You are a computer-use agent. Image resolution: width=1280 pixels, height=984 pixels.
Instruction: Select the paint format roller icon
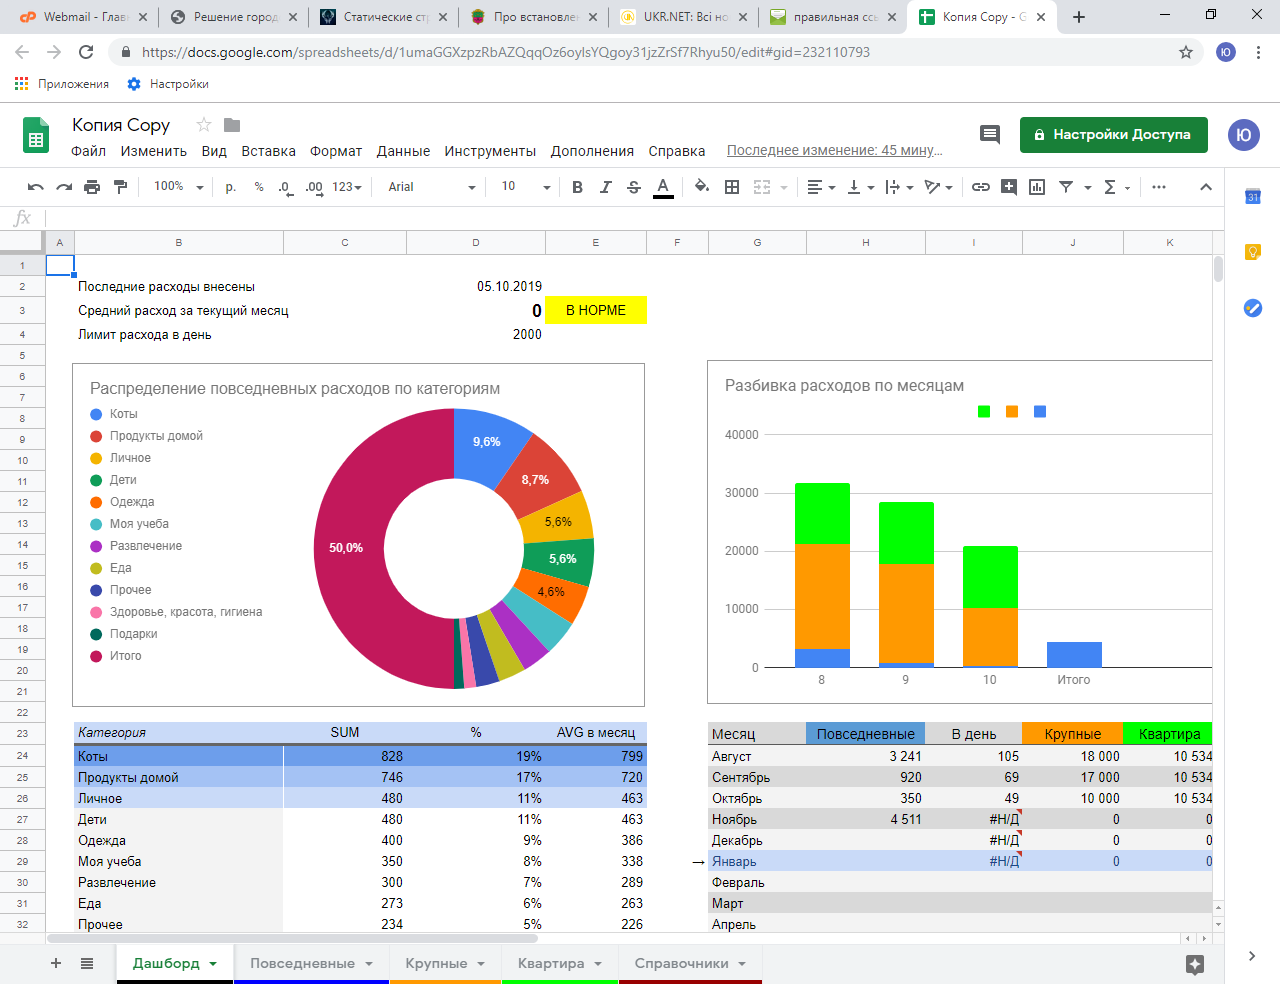click(x=121, y=187)
